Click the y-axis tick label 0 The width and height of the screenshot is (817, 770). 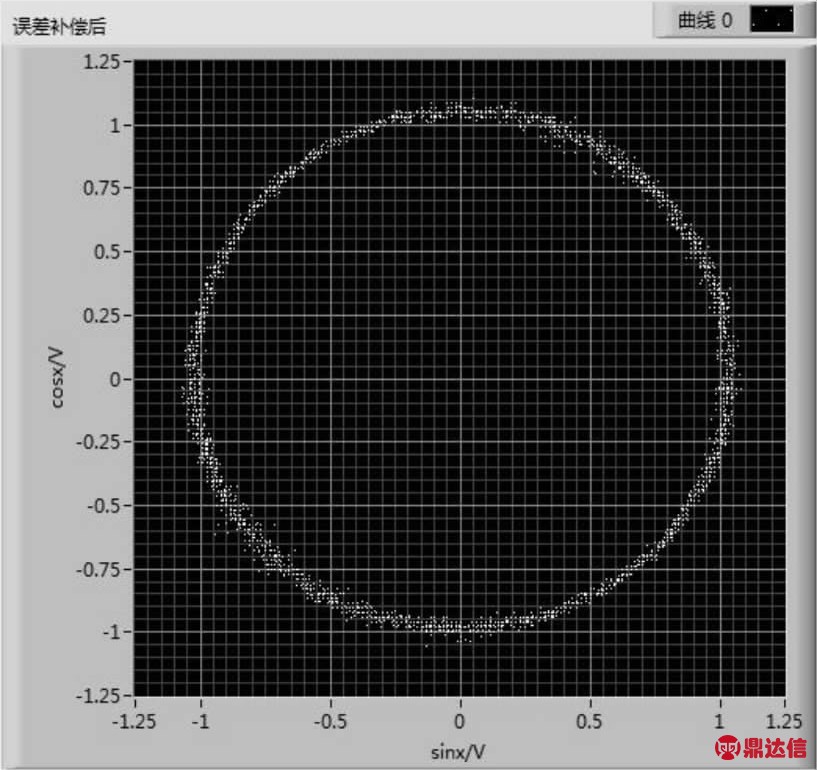pyautogui.click(x=115, y=380)
